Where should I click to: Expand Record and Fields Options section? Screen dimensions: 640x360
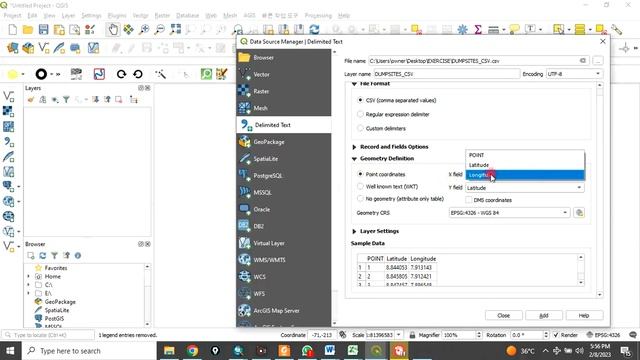[354, 147]
